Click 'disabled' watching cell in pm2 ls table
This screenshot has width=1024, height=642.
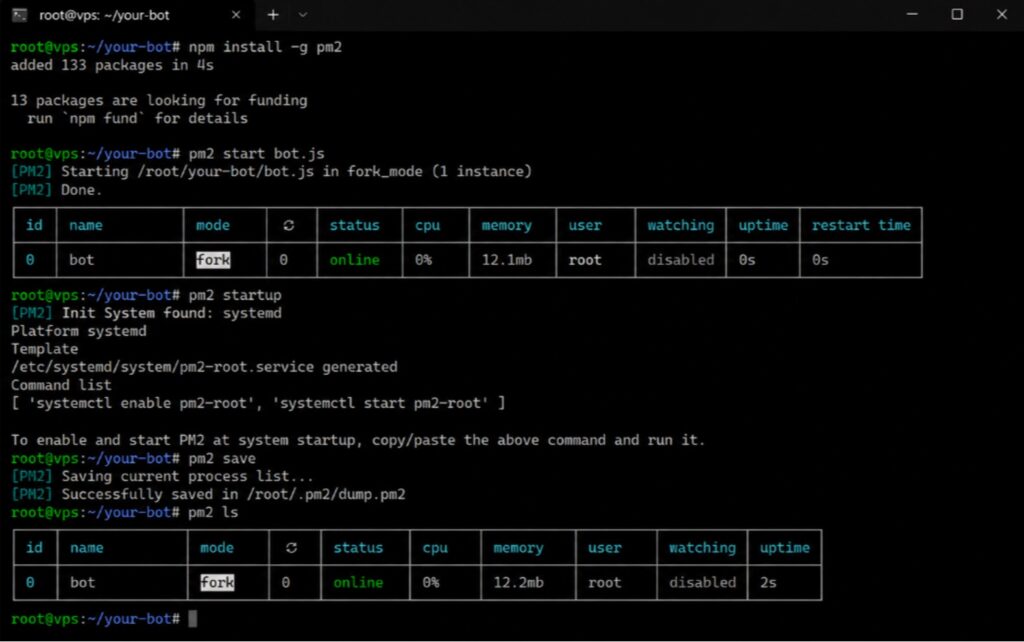pyautogui.click(x=702, y=583)
